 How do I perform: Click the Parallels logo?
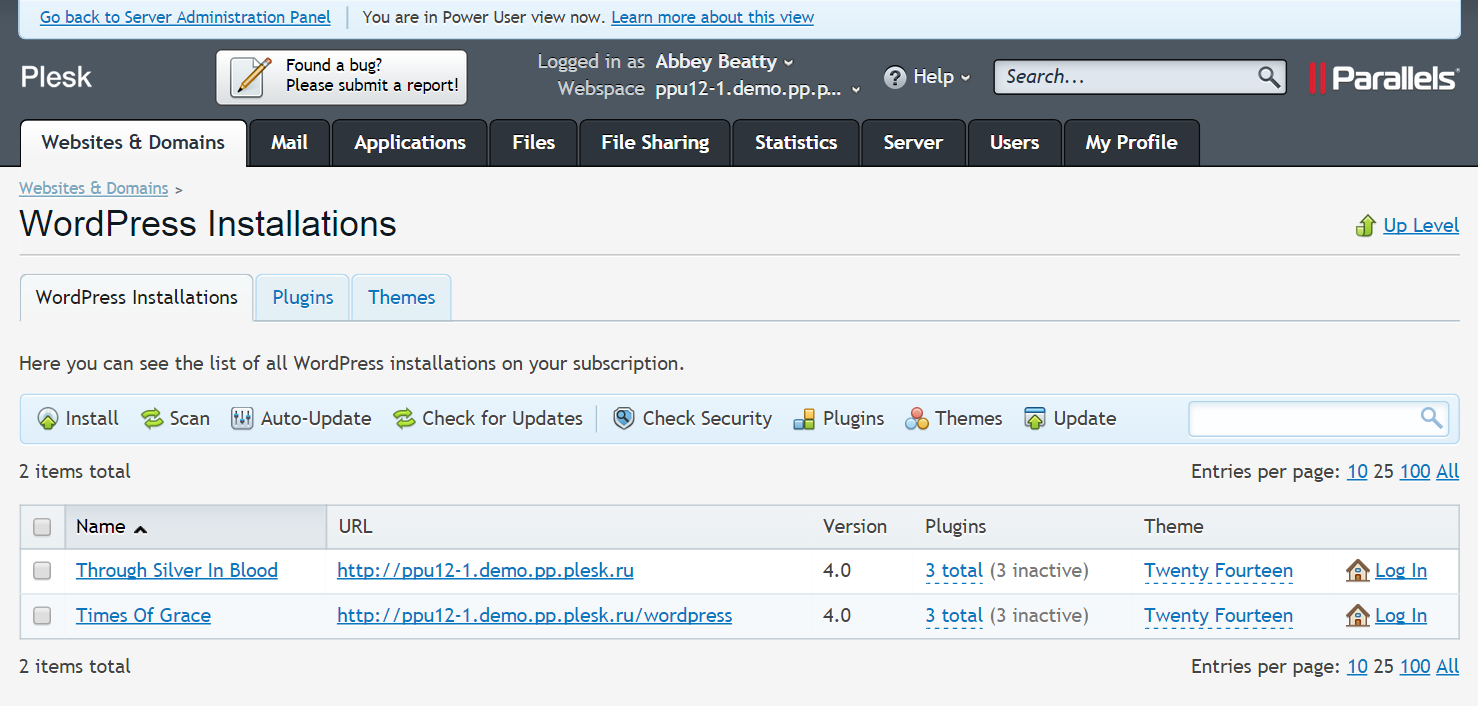(1384, 77)
